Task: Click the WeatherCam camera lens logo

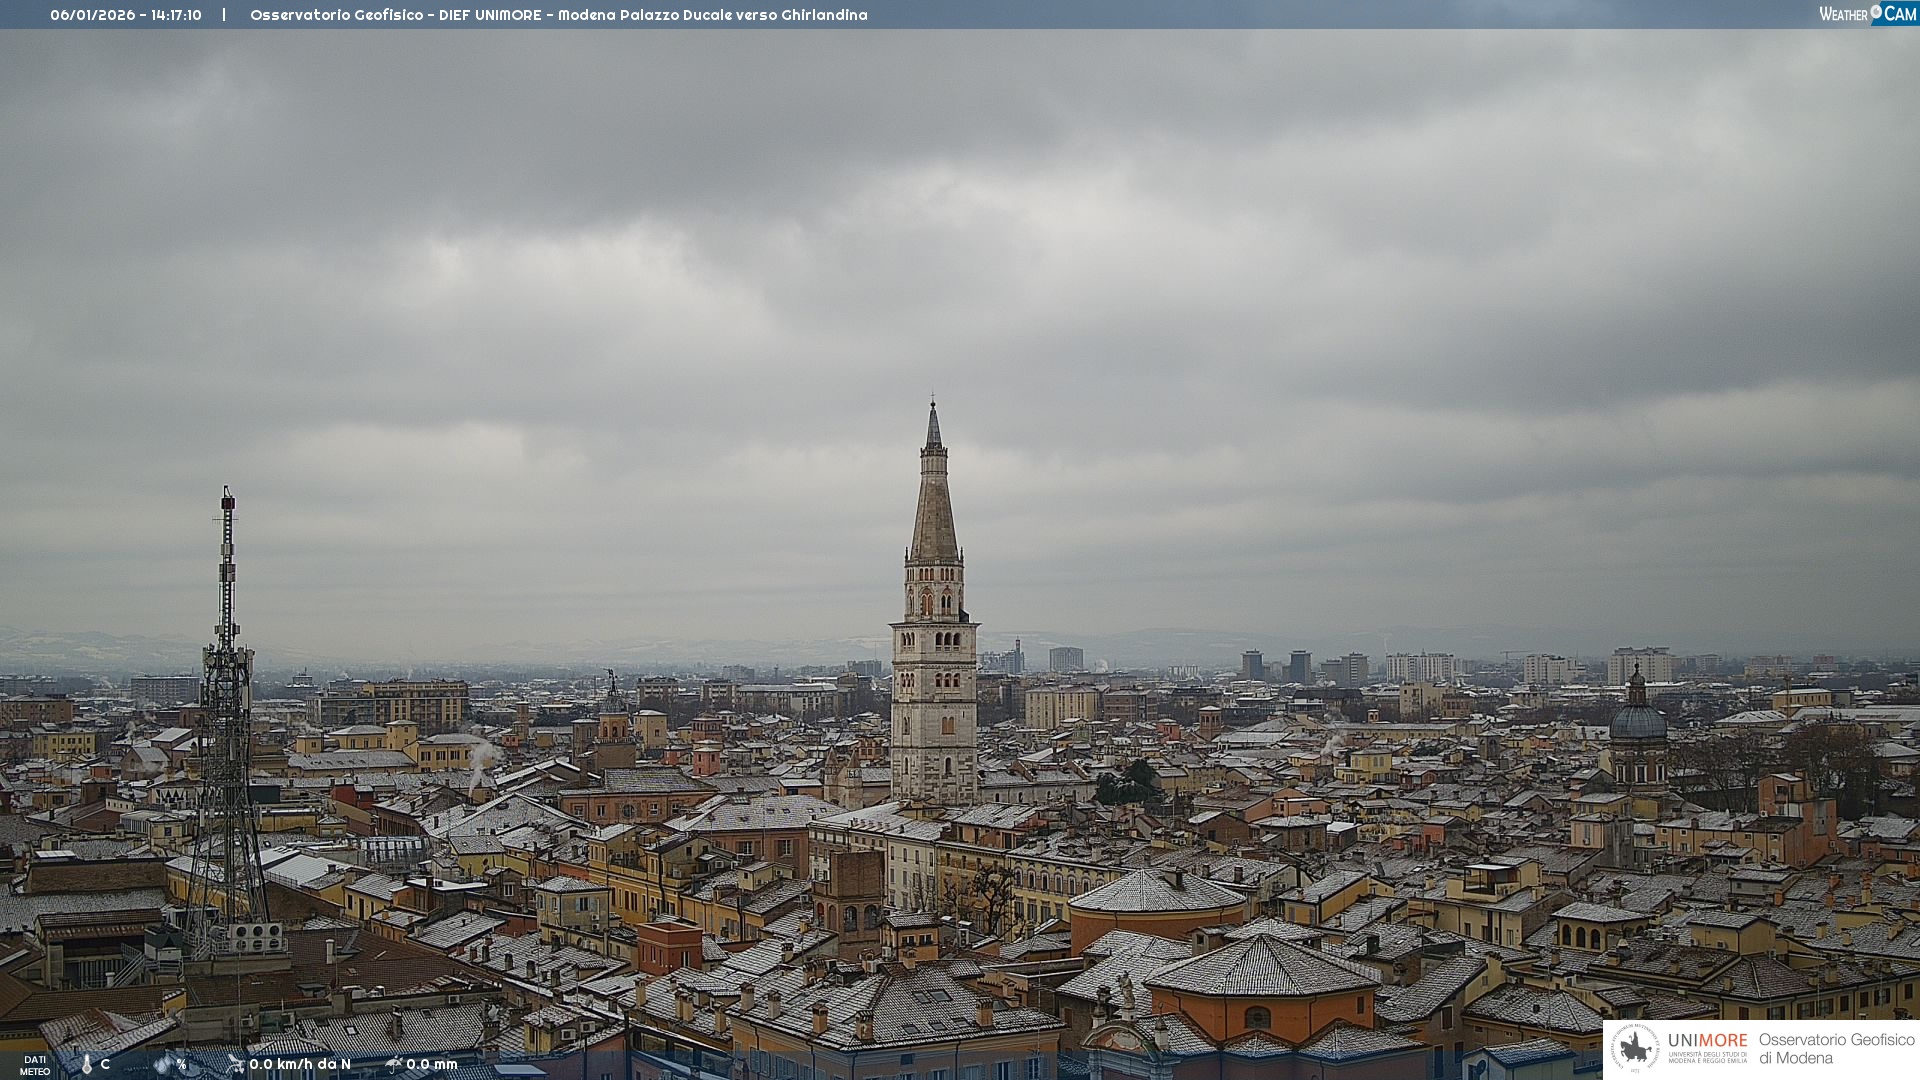Action: (1876, 12)
